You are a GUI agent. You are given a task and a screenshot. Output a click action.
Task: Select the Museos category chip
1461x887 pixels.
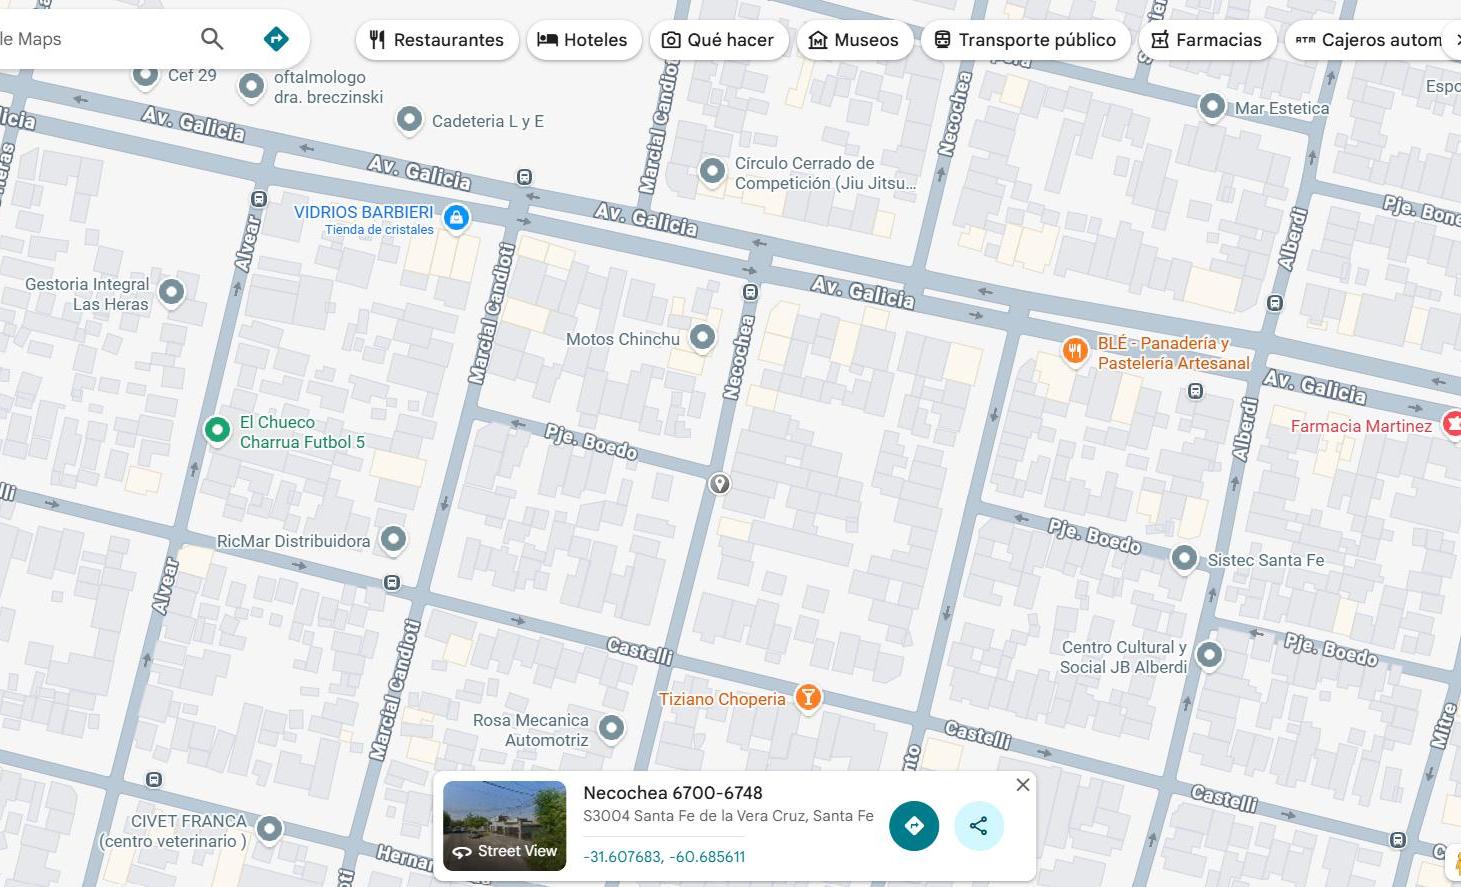tap(854, 40)
